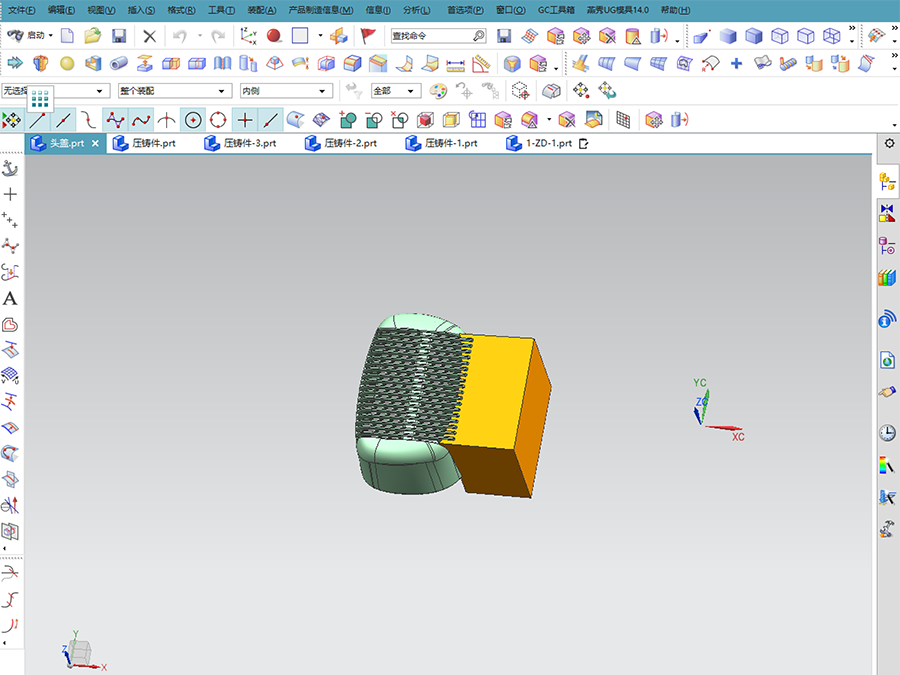Click the Undo arrow icon
900x675 pixels.
(180, 36)
